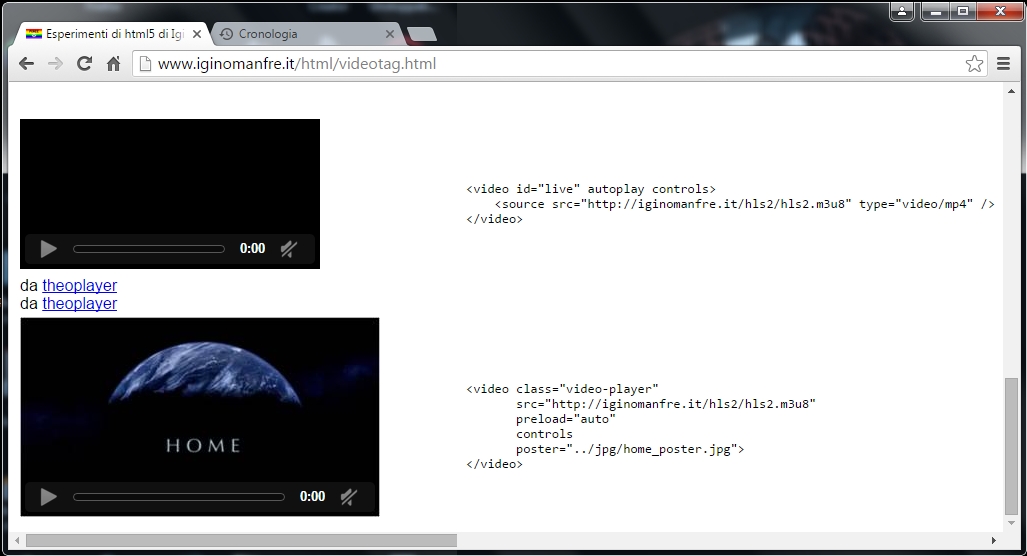Click the page icon in the address bar
Viewport: 1027px width, 556px height.
[x=145, y=64]
